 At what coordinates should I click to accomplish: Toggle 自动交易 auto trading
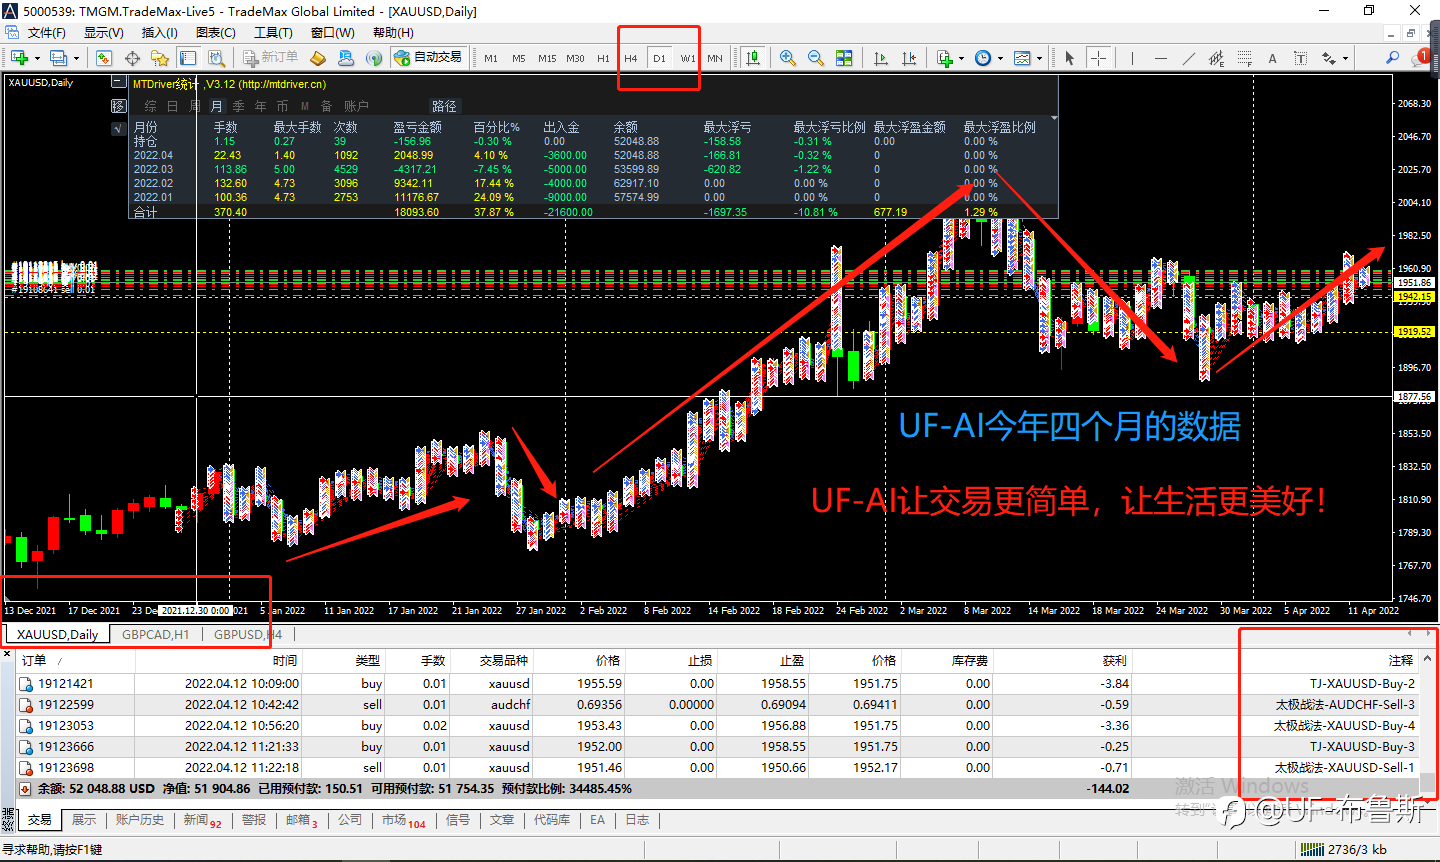click(x=428, y=58)
